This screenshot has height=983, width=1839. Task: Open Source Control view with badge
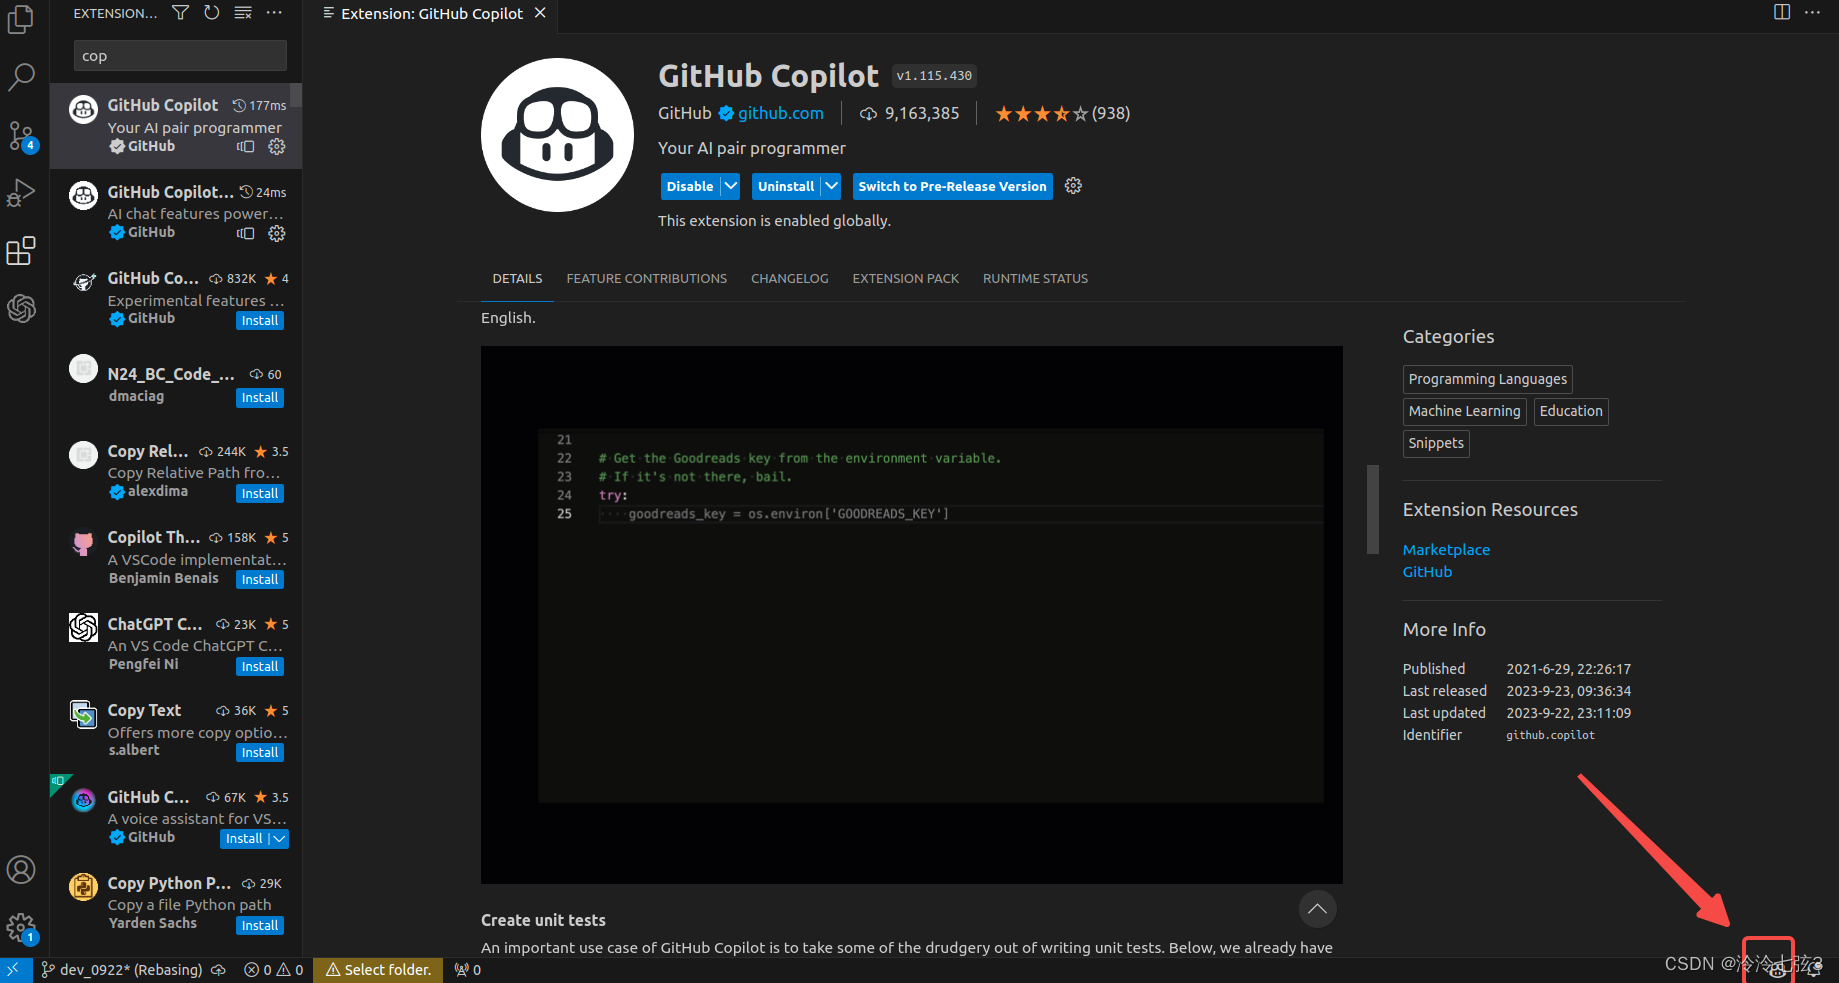[x=21, y=136]
